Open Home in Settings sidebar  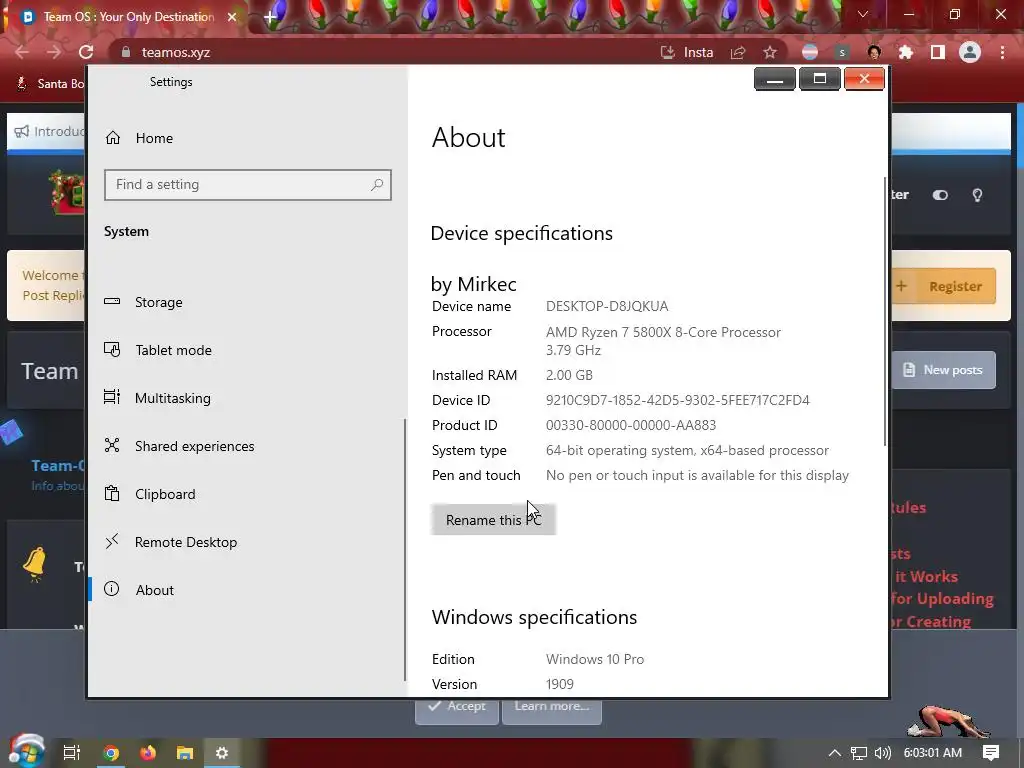[x=139, y=138]
